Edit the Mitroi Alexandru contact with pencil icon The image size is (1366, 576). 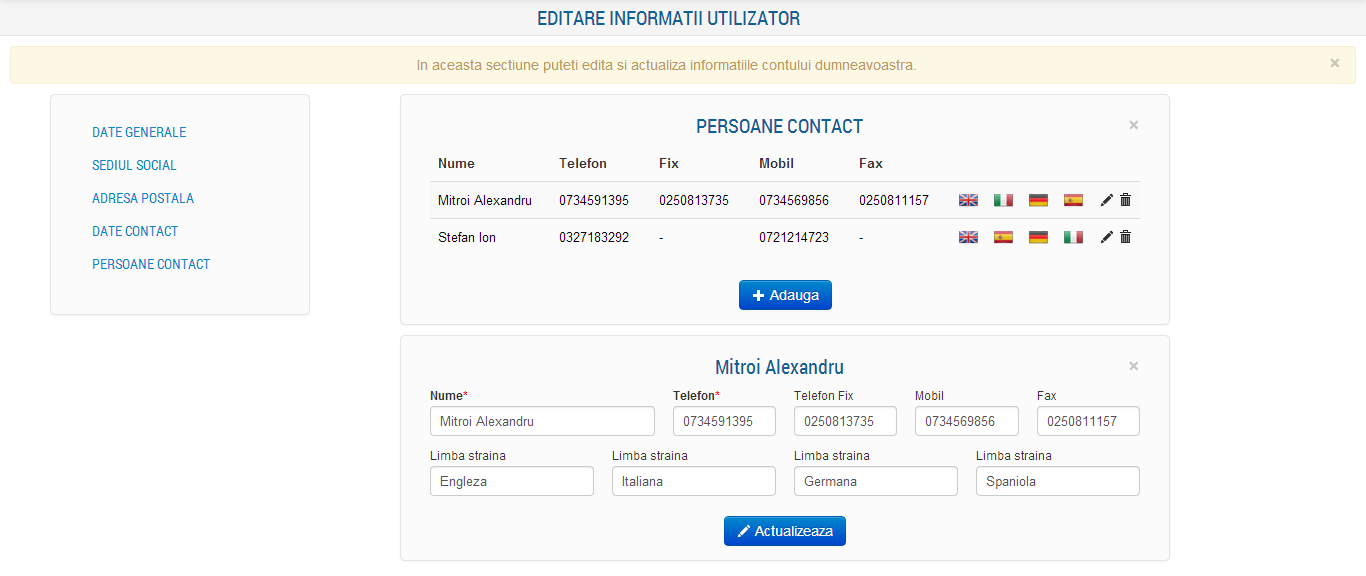(1106, 200)
